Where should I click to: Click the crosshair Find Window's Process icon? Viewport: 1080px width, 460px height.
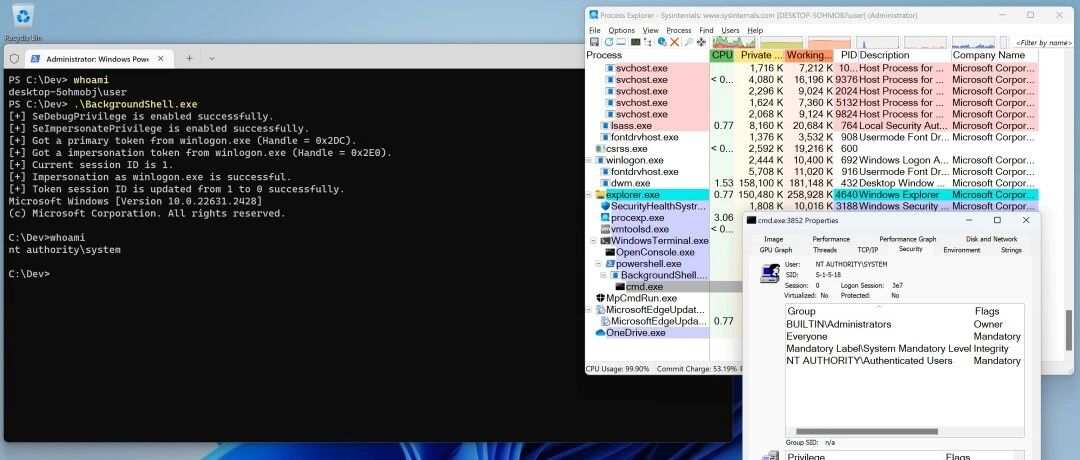click(x=701, y=42)
